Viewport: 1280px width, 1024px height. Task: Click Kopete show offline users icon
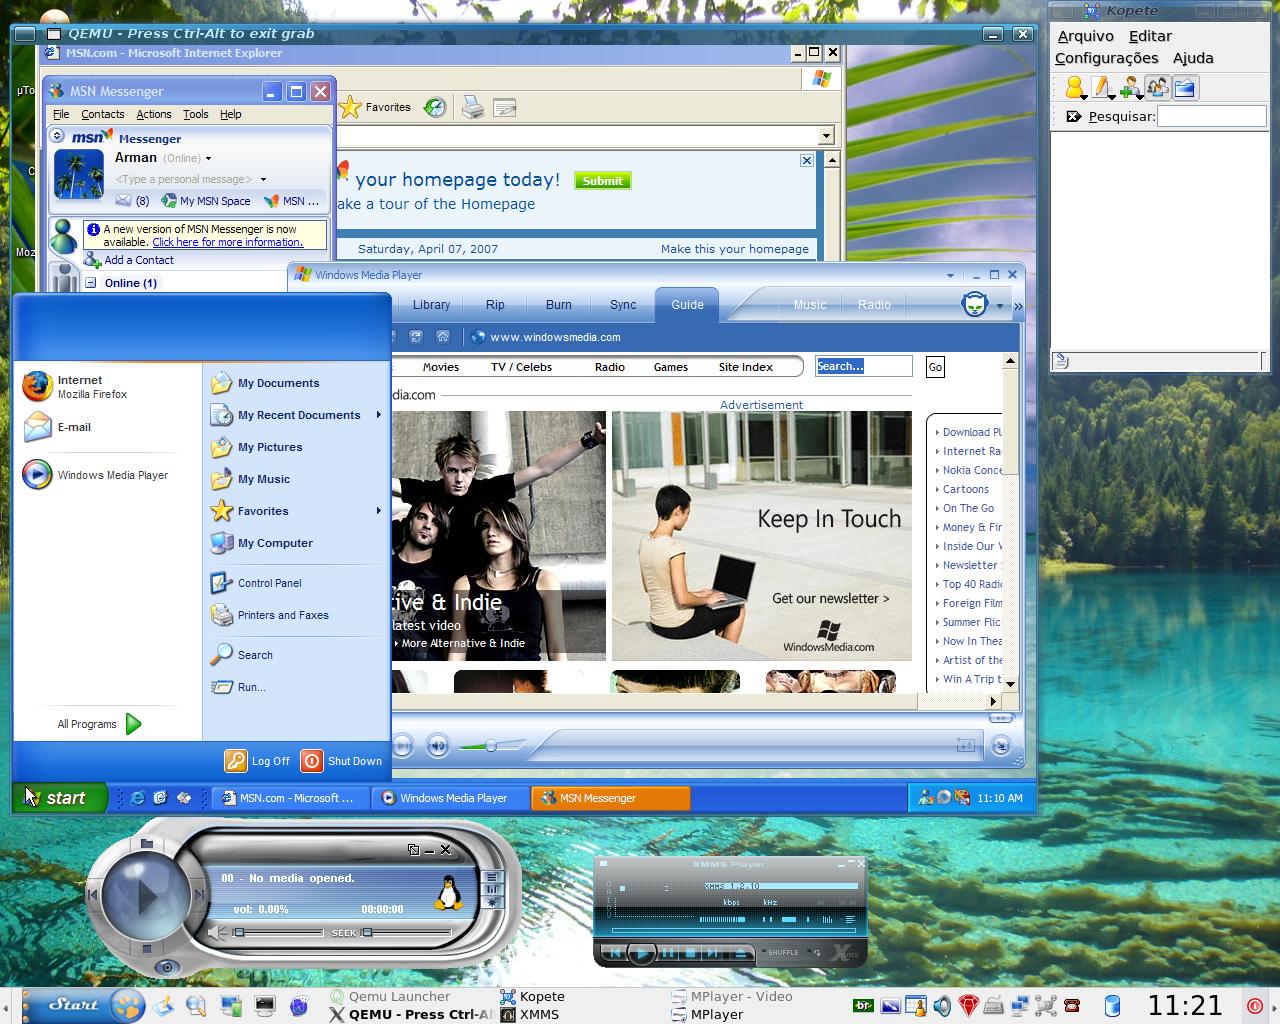point(1157,88)
